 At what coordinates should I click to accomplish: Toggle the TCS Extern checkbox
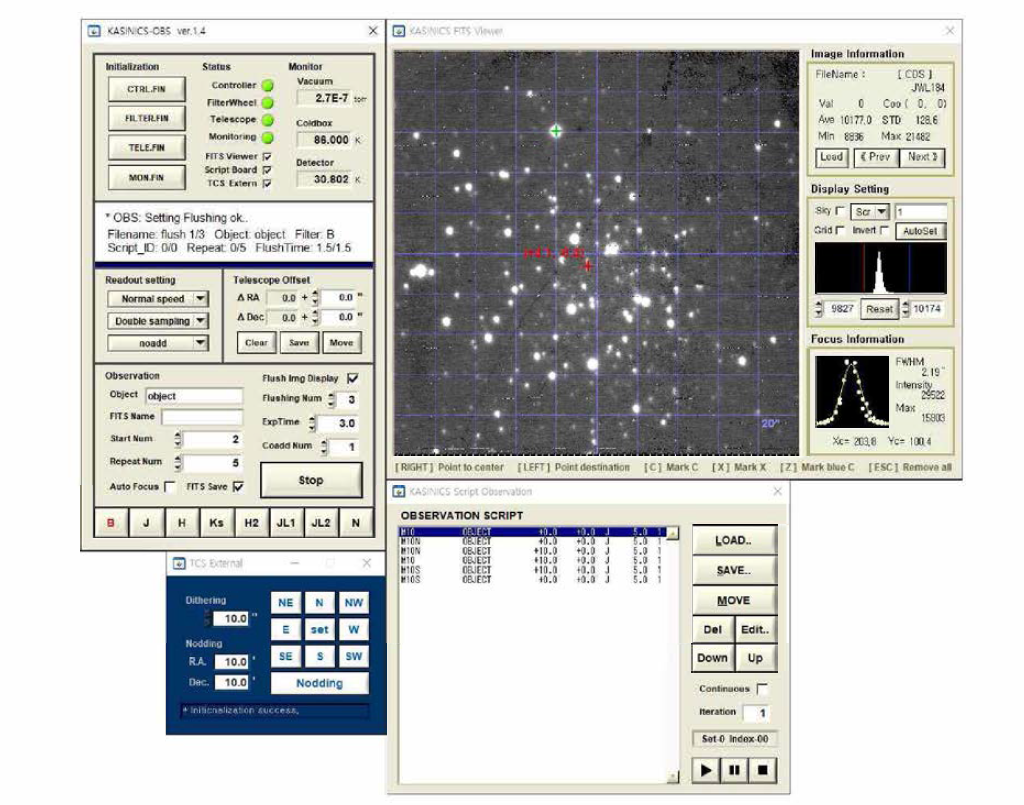(x=266, y=183)
